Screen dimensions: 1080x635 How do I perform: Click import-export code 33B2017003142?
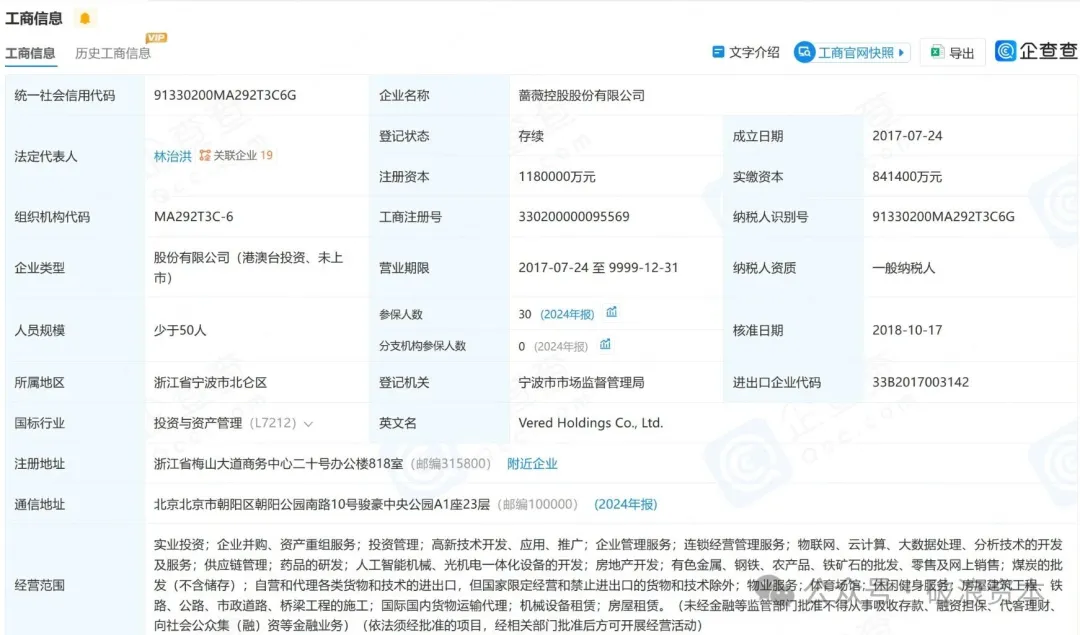[920, 382]
